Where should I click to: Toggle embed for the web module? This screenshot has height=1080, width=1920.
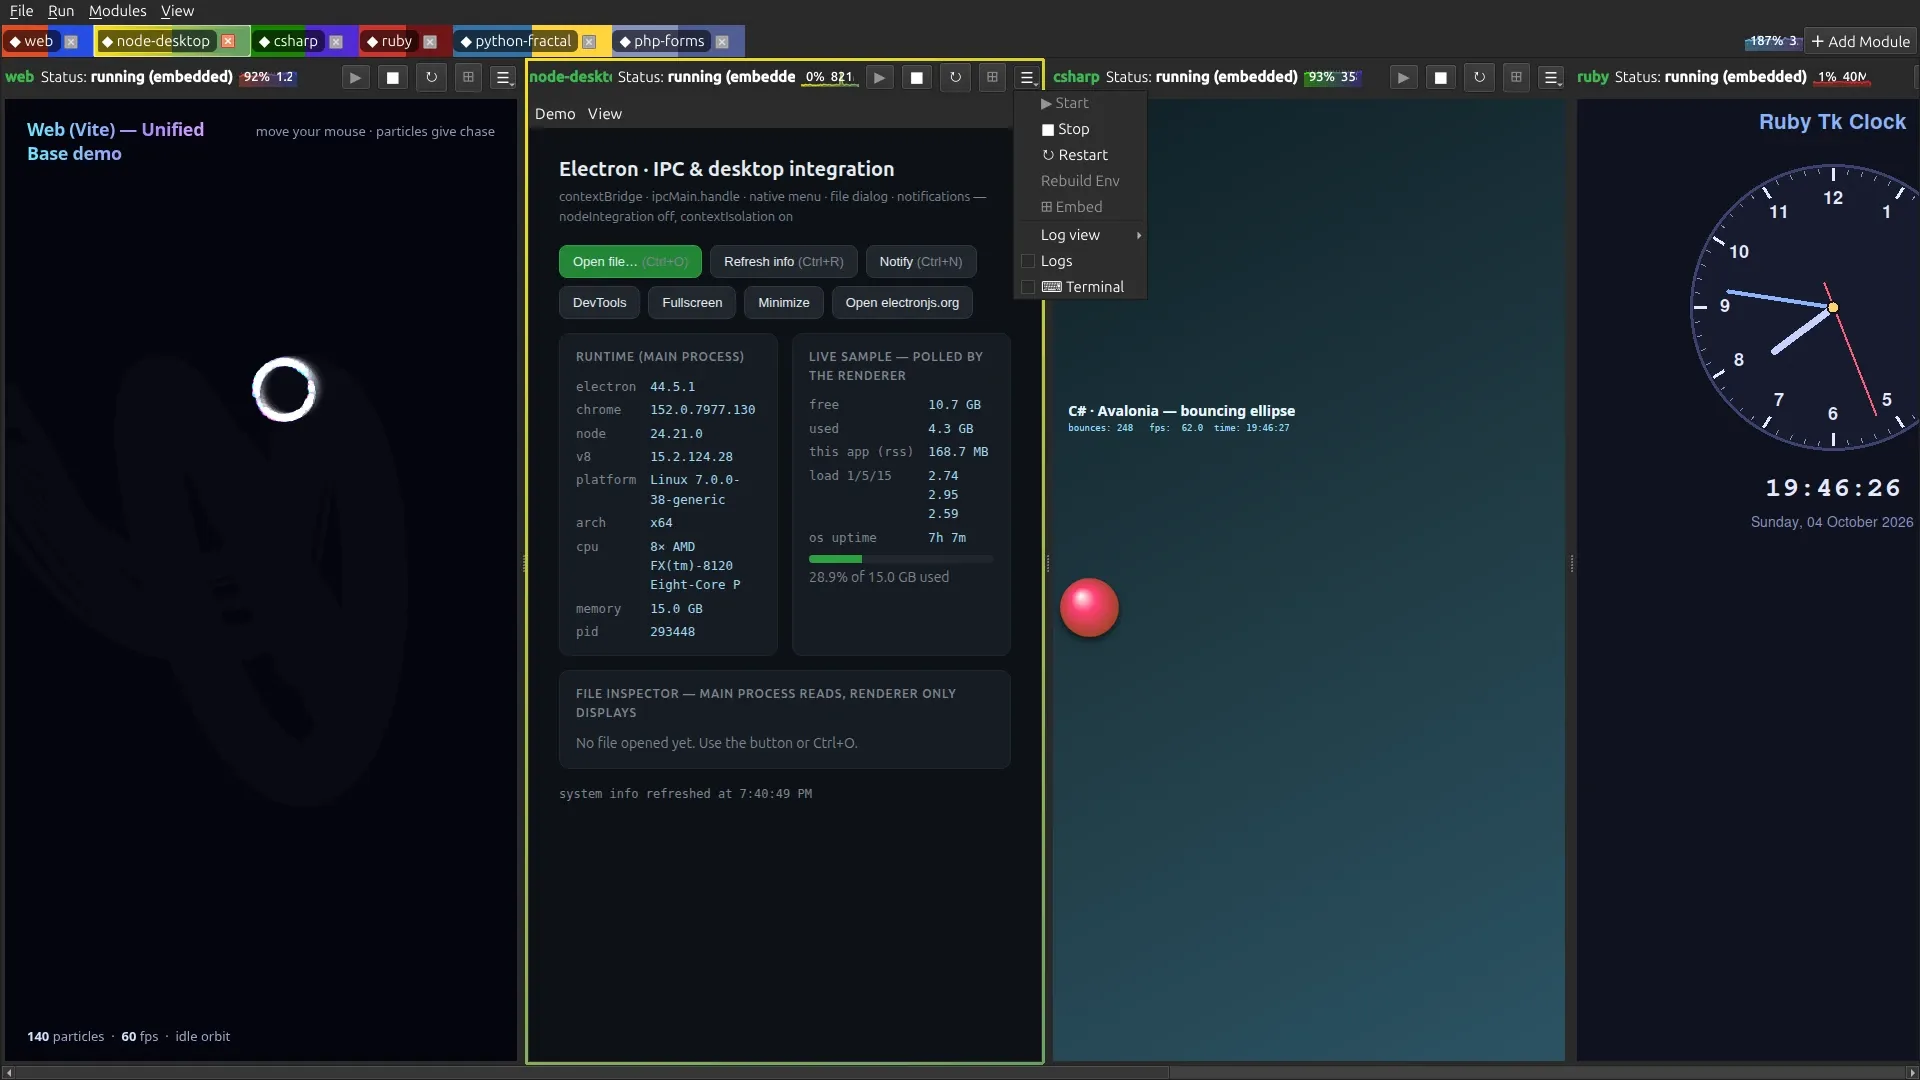click(468, 77)
